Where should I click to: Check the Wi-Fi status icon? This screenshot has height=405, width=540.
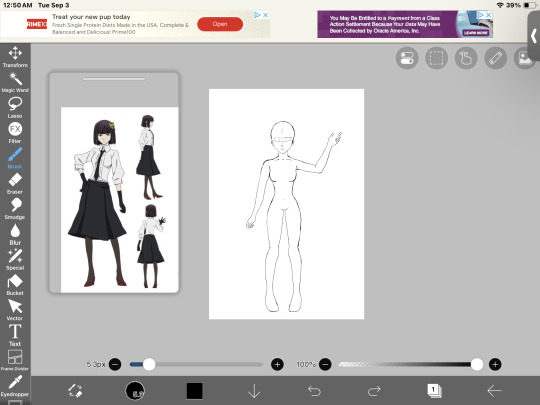500,5
